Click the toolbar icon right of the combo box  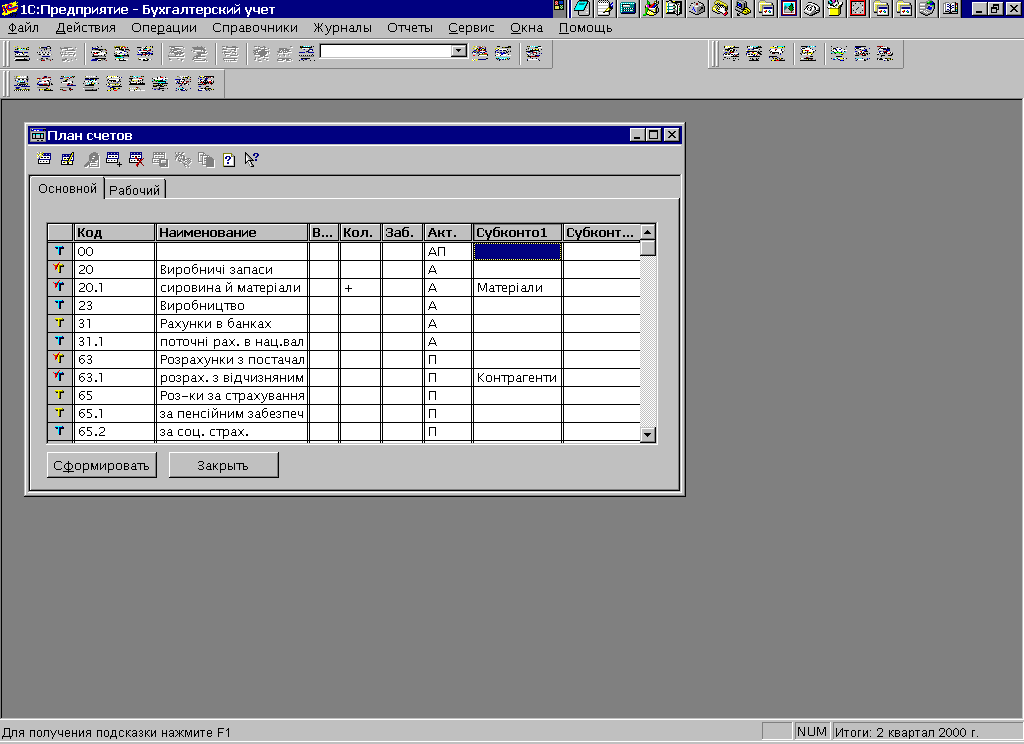pos(480,54)
